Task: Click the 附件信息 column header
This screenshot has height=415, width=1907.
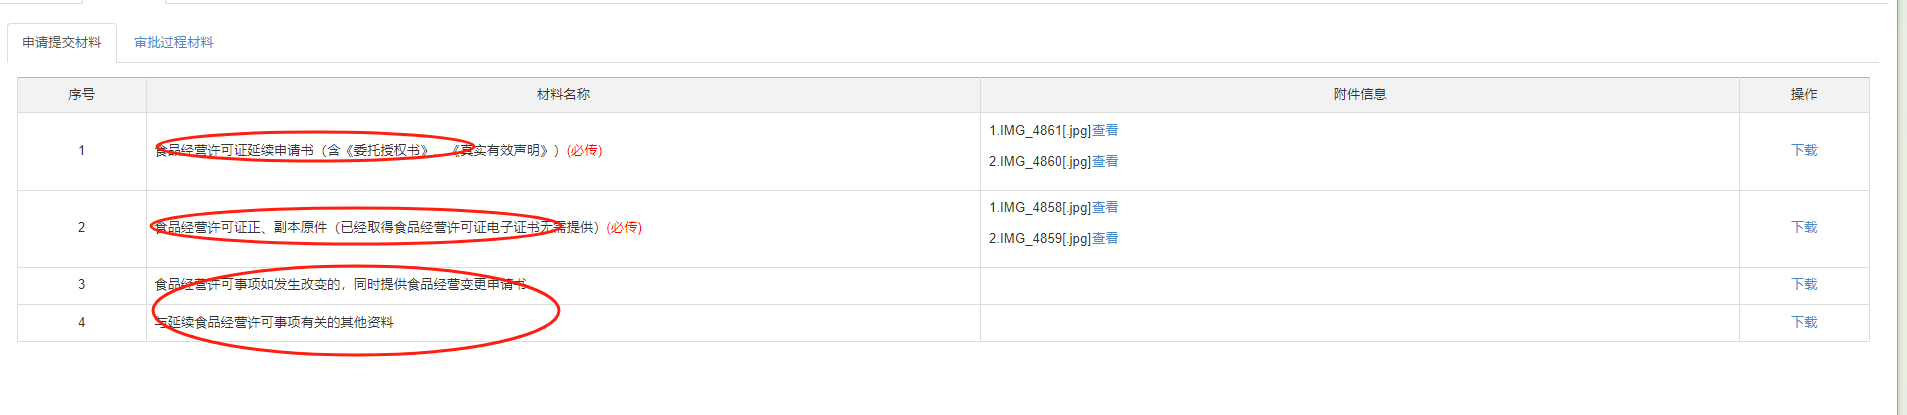Action: coord(1359,94)
